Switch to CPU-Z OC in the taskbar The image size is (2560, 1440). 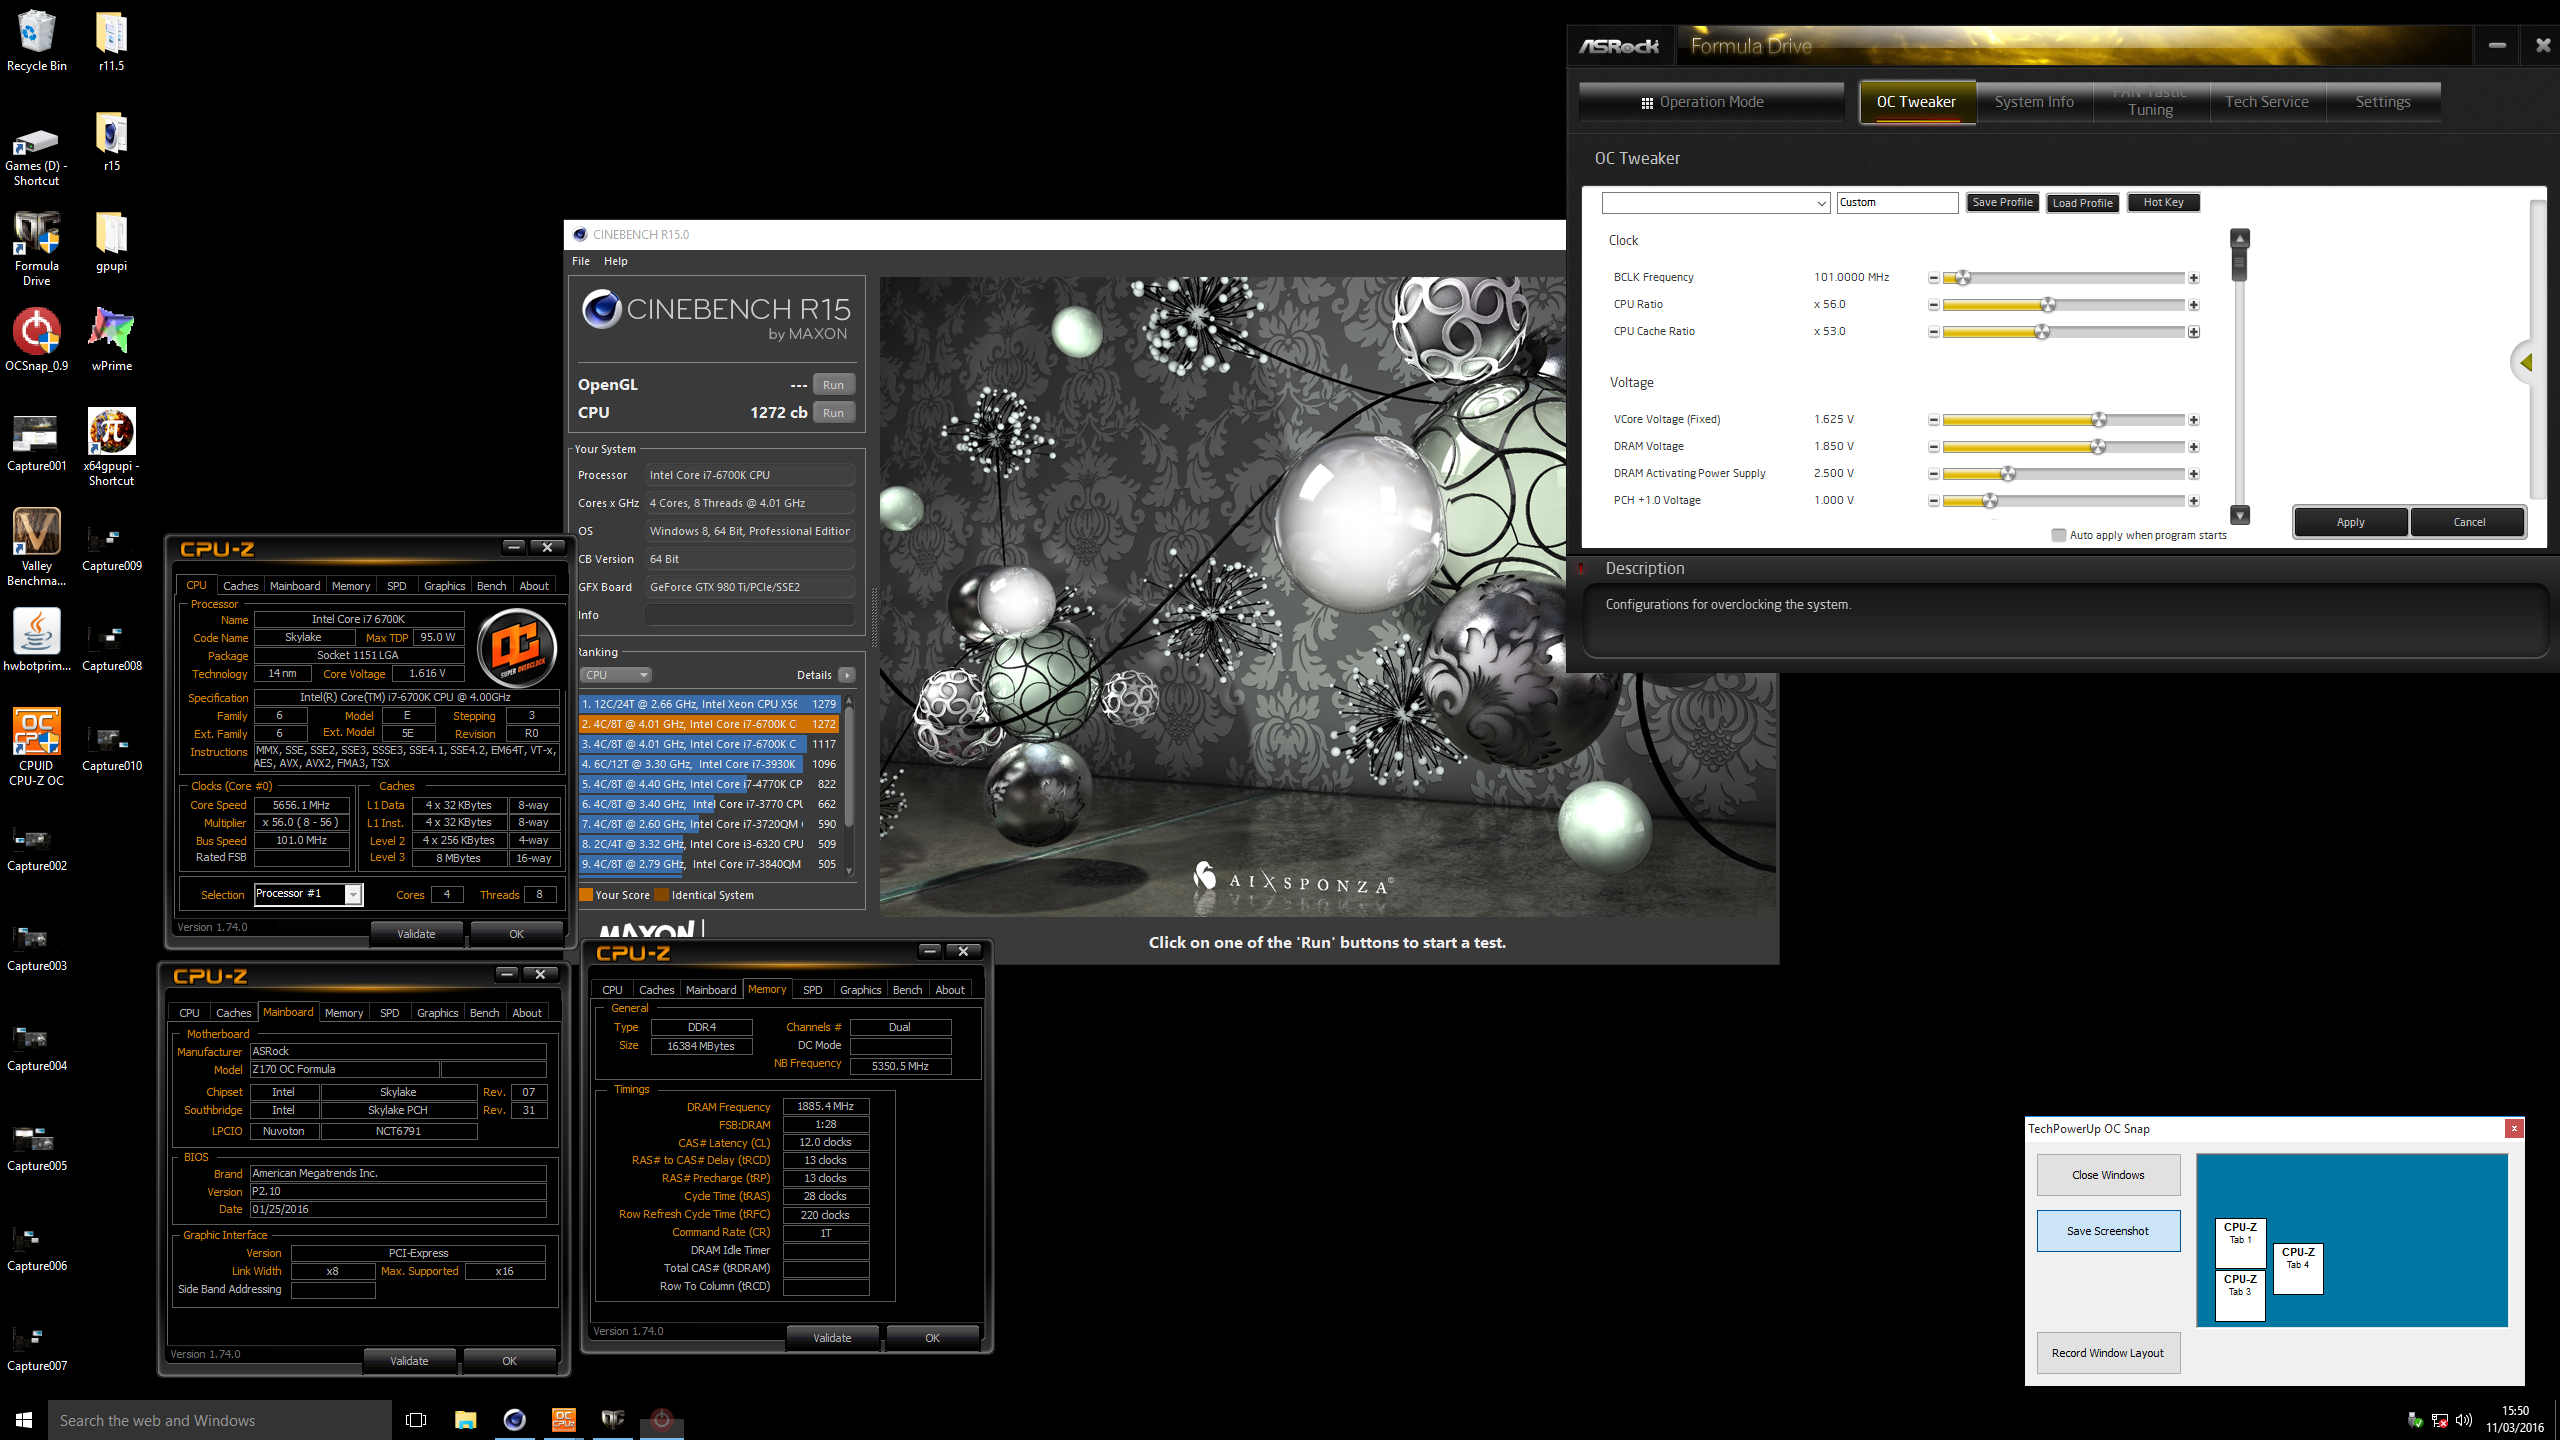click(564, 1420)
